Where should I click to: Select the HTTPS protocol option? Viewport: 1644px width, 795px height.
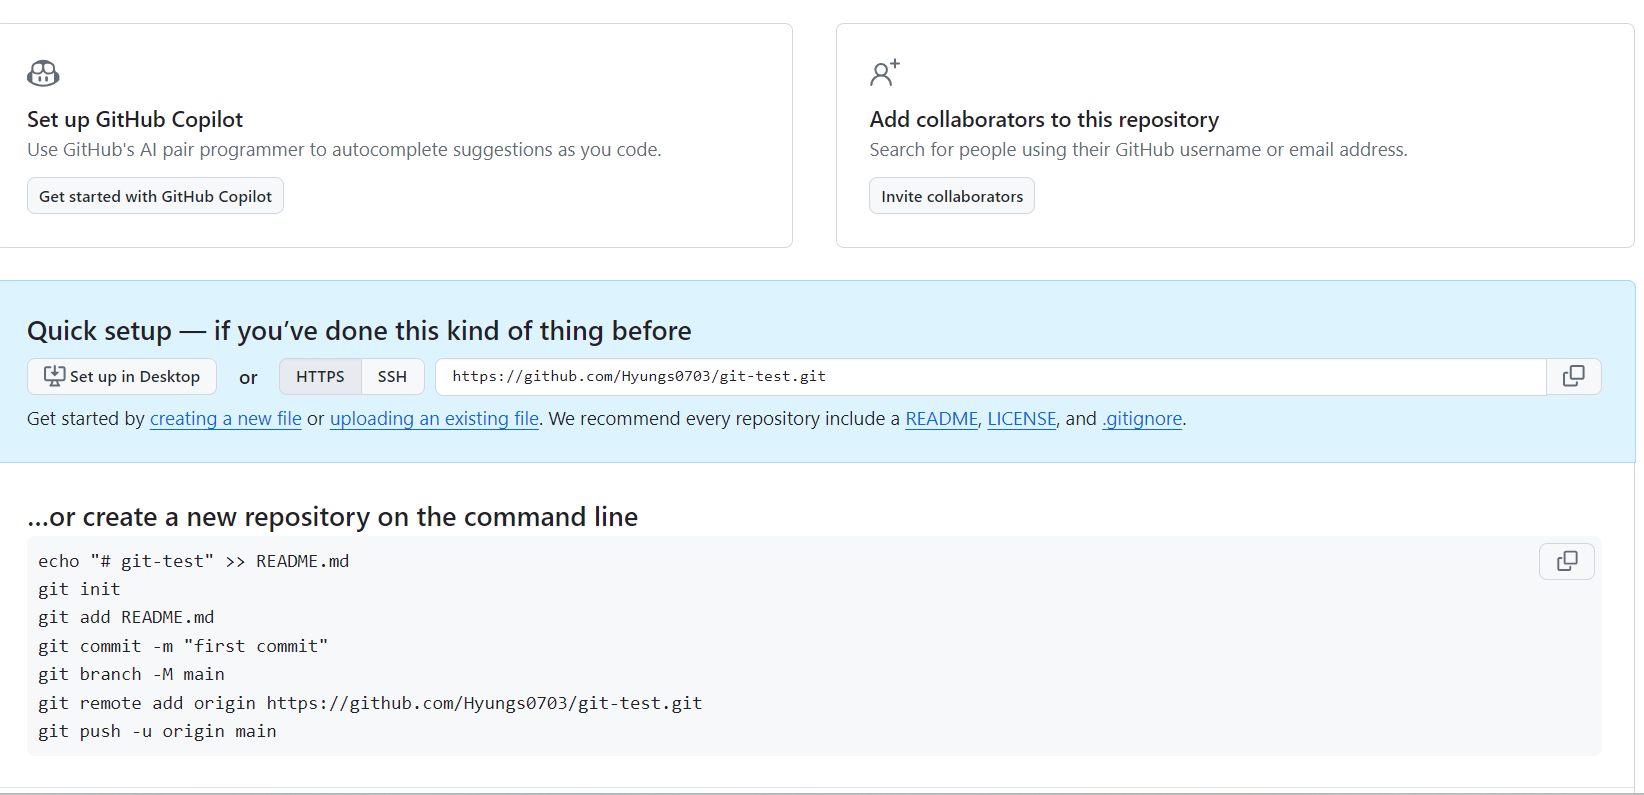coord(320,376)
